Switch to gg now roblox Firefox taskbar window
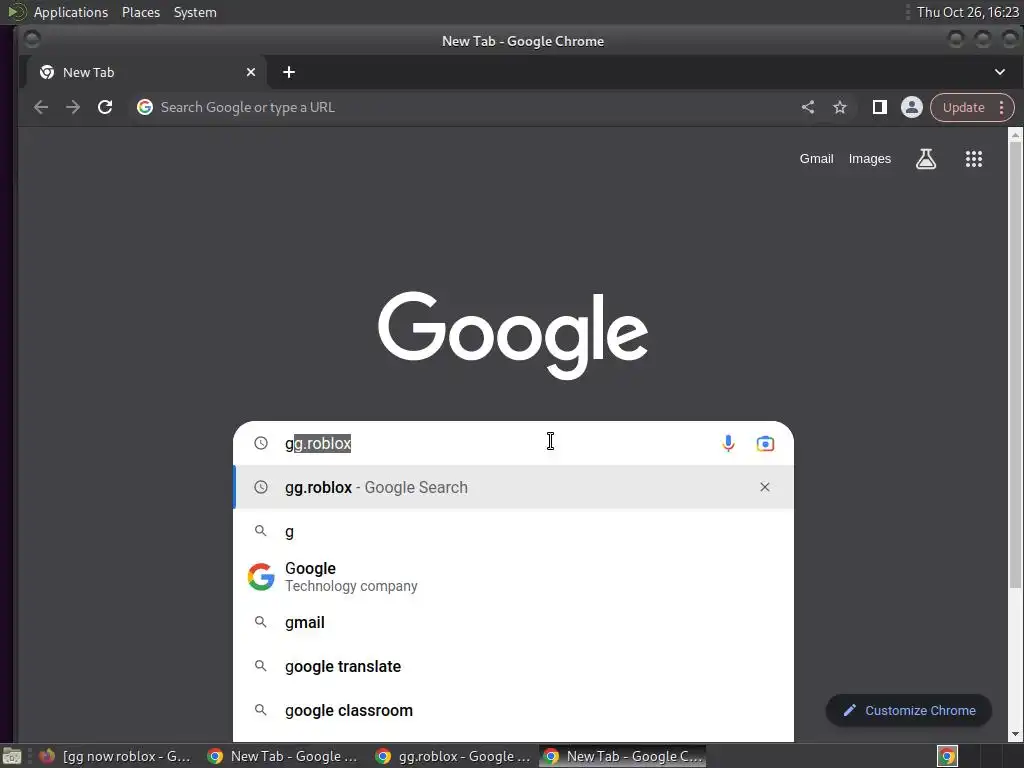1024x768 pixels. (x=115, y=756)
